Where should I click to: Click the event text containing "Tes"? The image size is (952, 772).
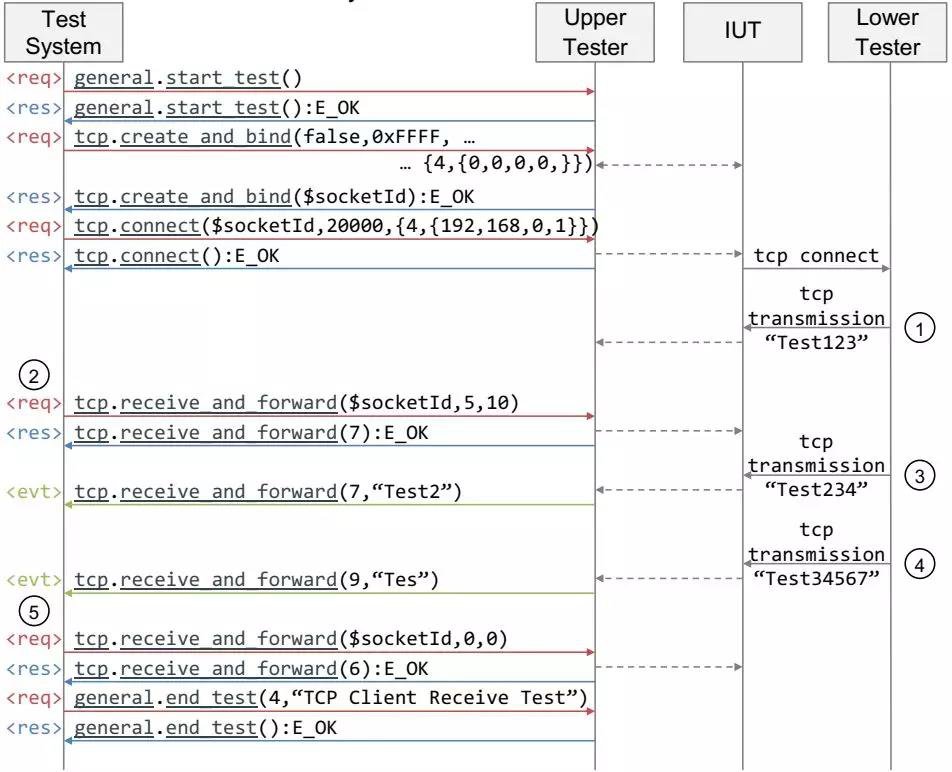pyautogui.click(x=256, y=580)
